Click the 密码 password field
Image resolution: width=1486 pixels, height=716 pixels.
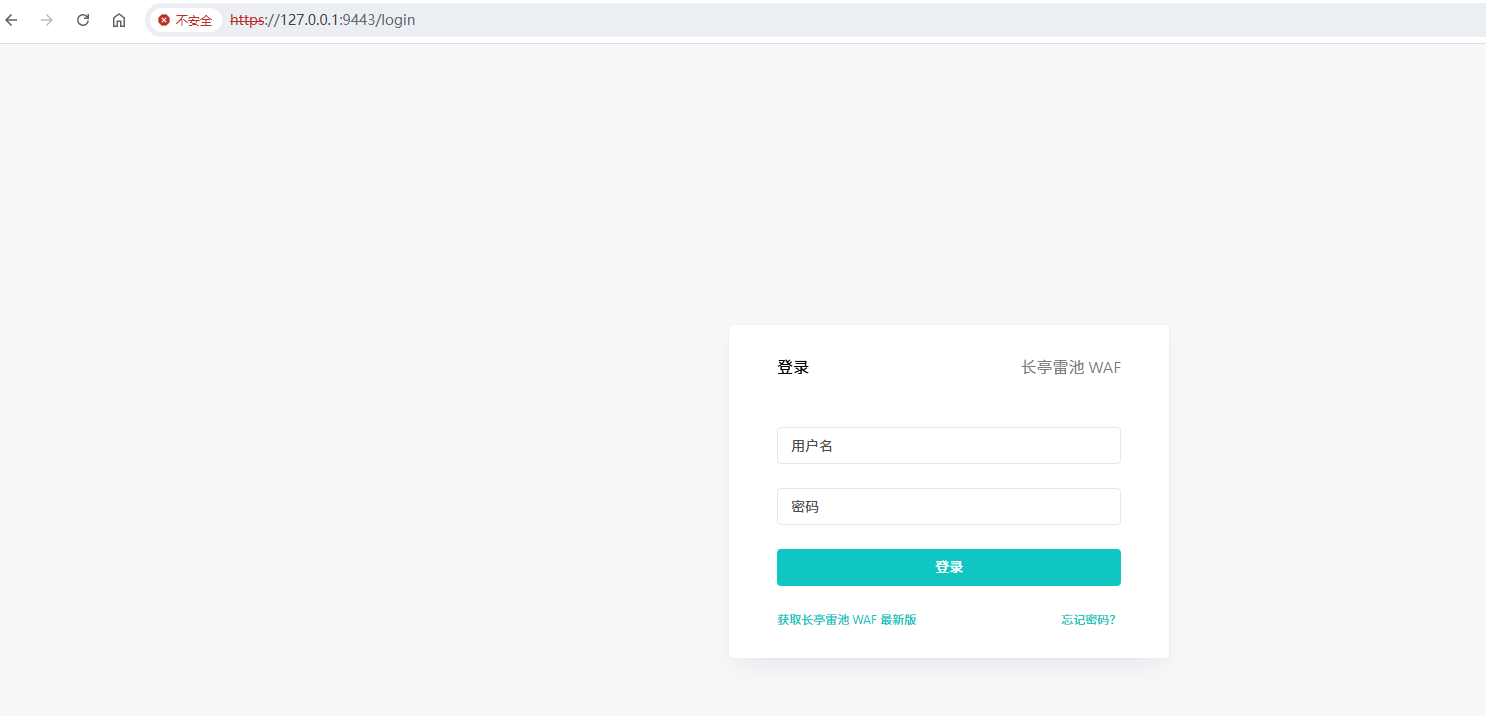tap(948, 506)
